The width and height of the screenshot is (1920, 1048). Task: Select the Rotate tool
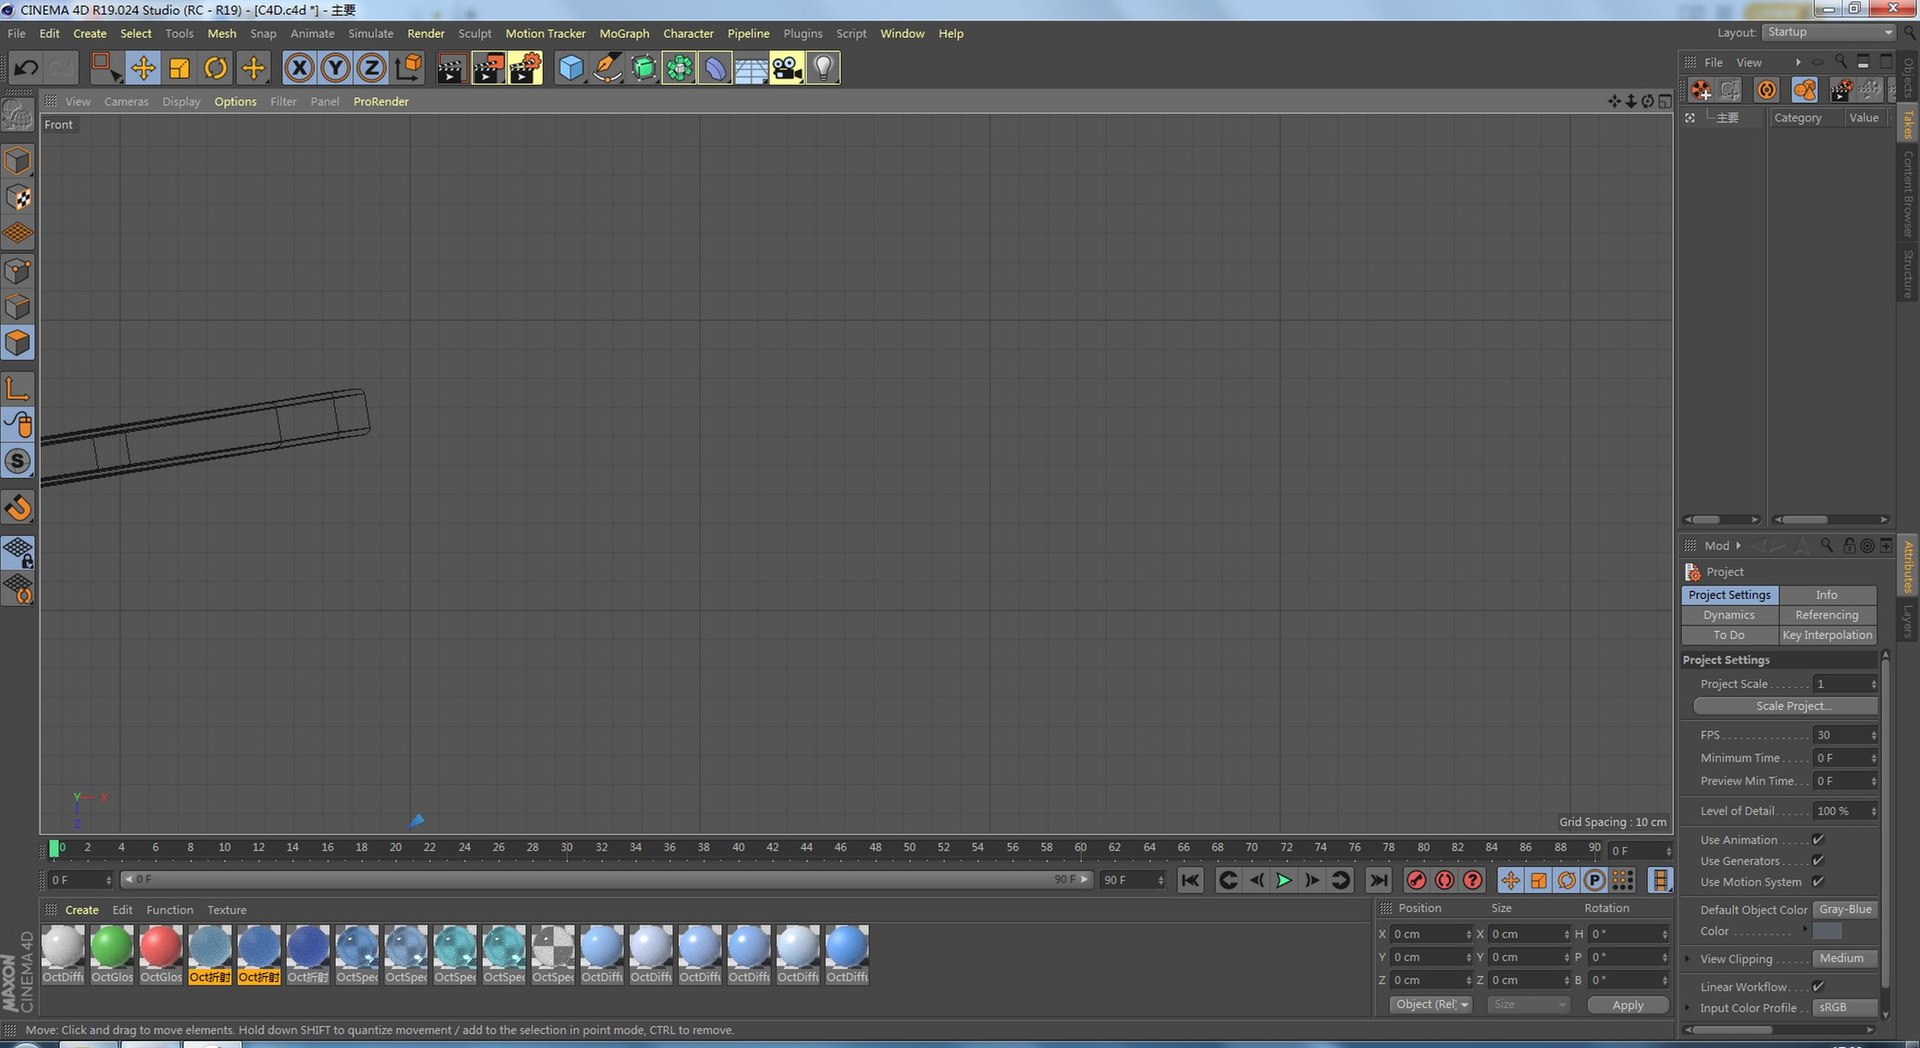(x=215, y=68)
